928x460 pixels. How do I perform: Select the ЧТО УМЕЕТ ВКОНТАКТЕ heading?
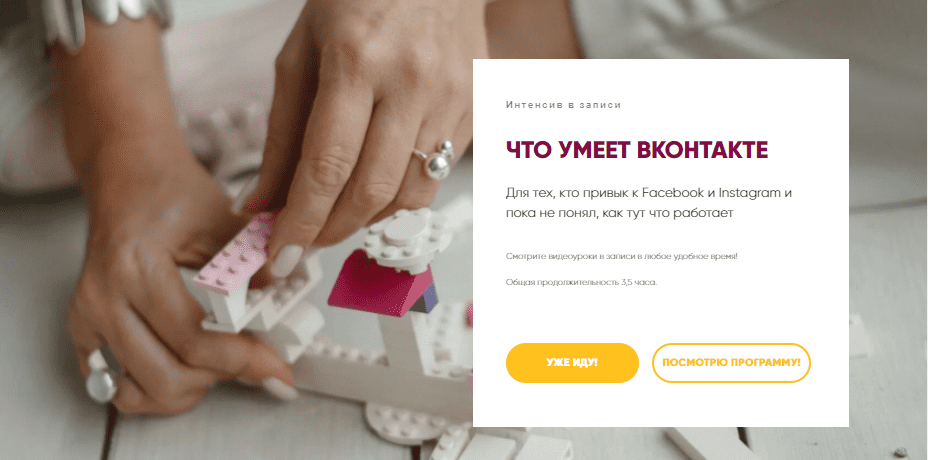pos(637,150)
